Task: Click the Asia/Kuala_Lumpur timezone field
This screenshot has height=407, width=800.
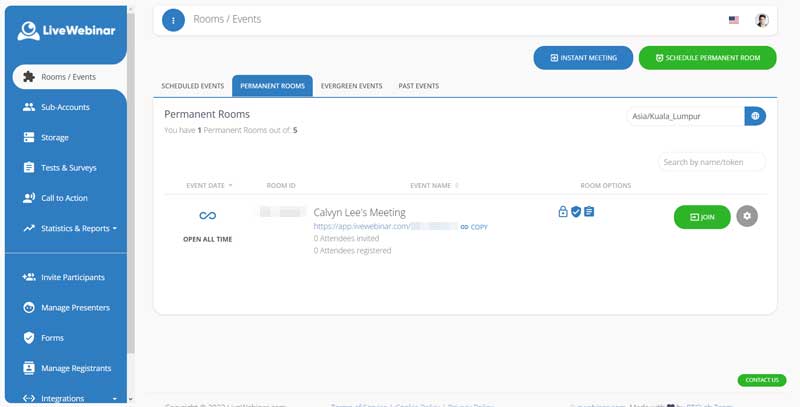Action: pyautogui.click(x=685, y=116)
